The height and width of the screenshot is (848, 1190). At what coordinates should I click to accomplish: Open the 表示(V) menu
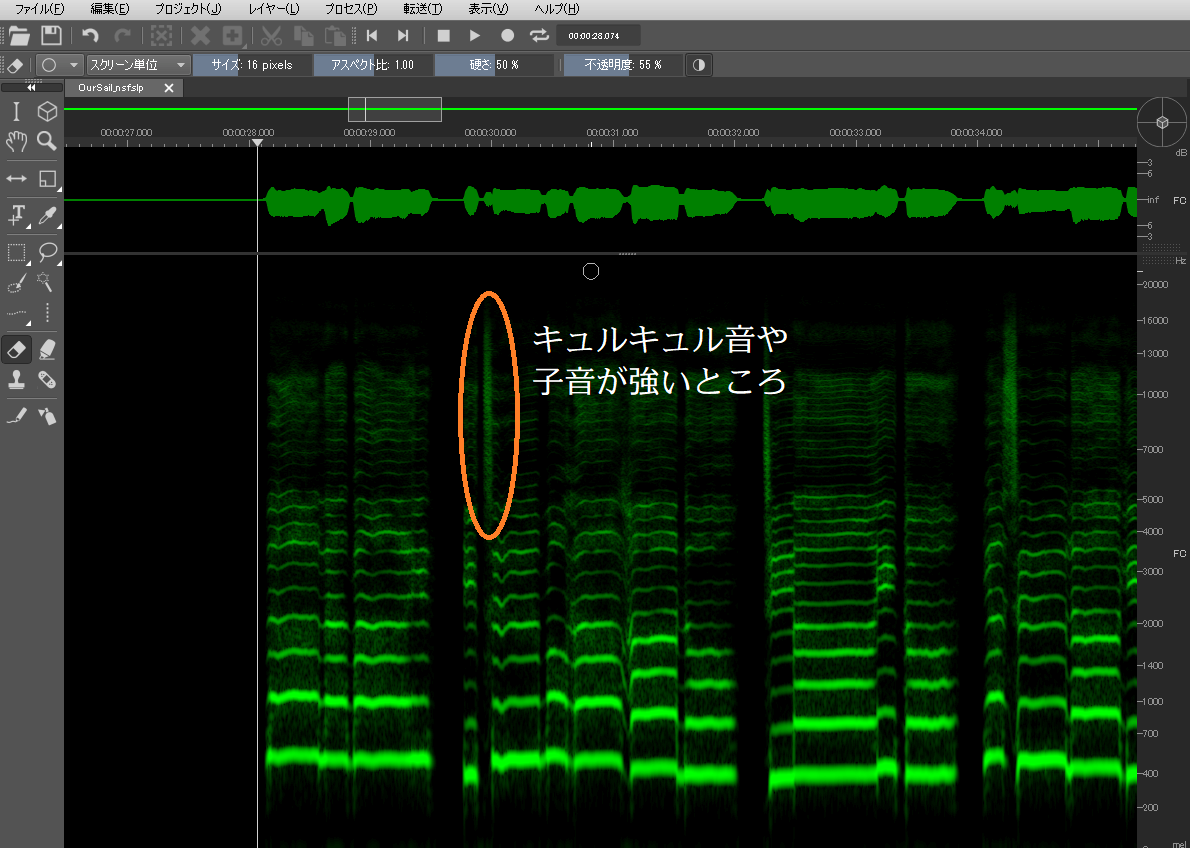[x=488, y=9]
